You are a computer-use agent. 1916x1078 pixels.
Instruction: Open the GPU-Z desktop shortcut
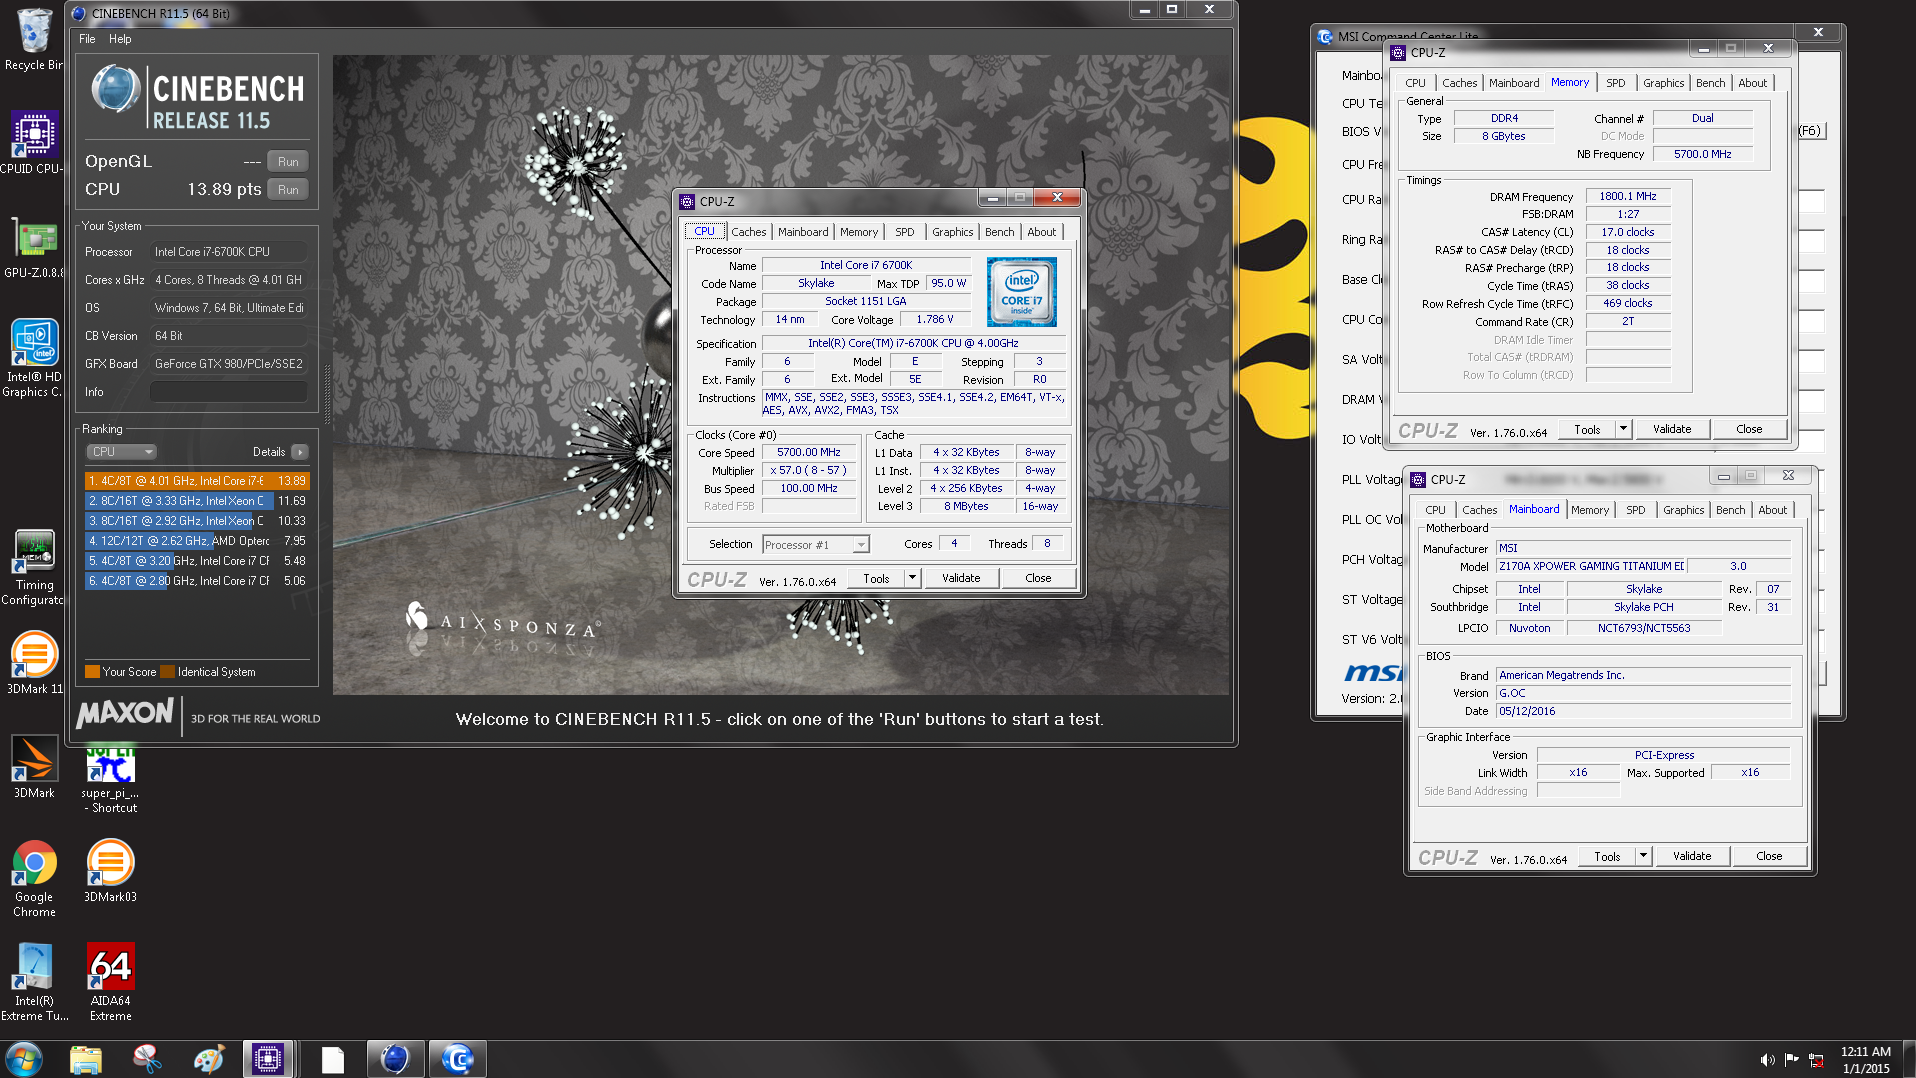[33, 248]
